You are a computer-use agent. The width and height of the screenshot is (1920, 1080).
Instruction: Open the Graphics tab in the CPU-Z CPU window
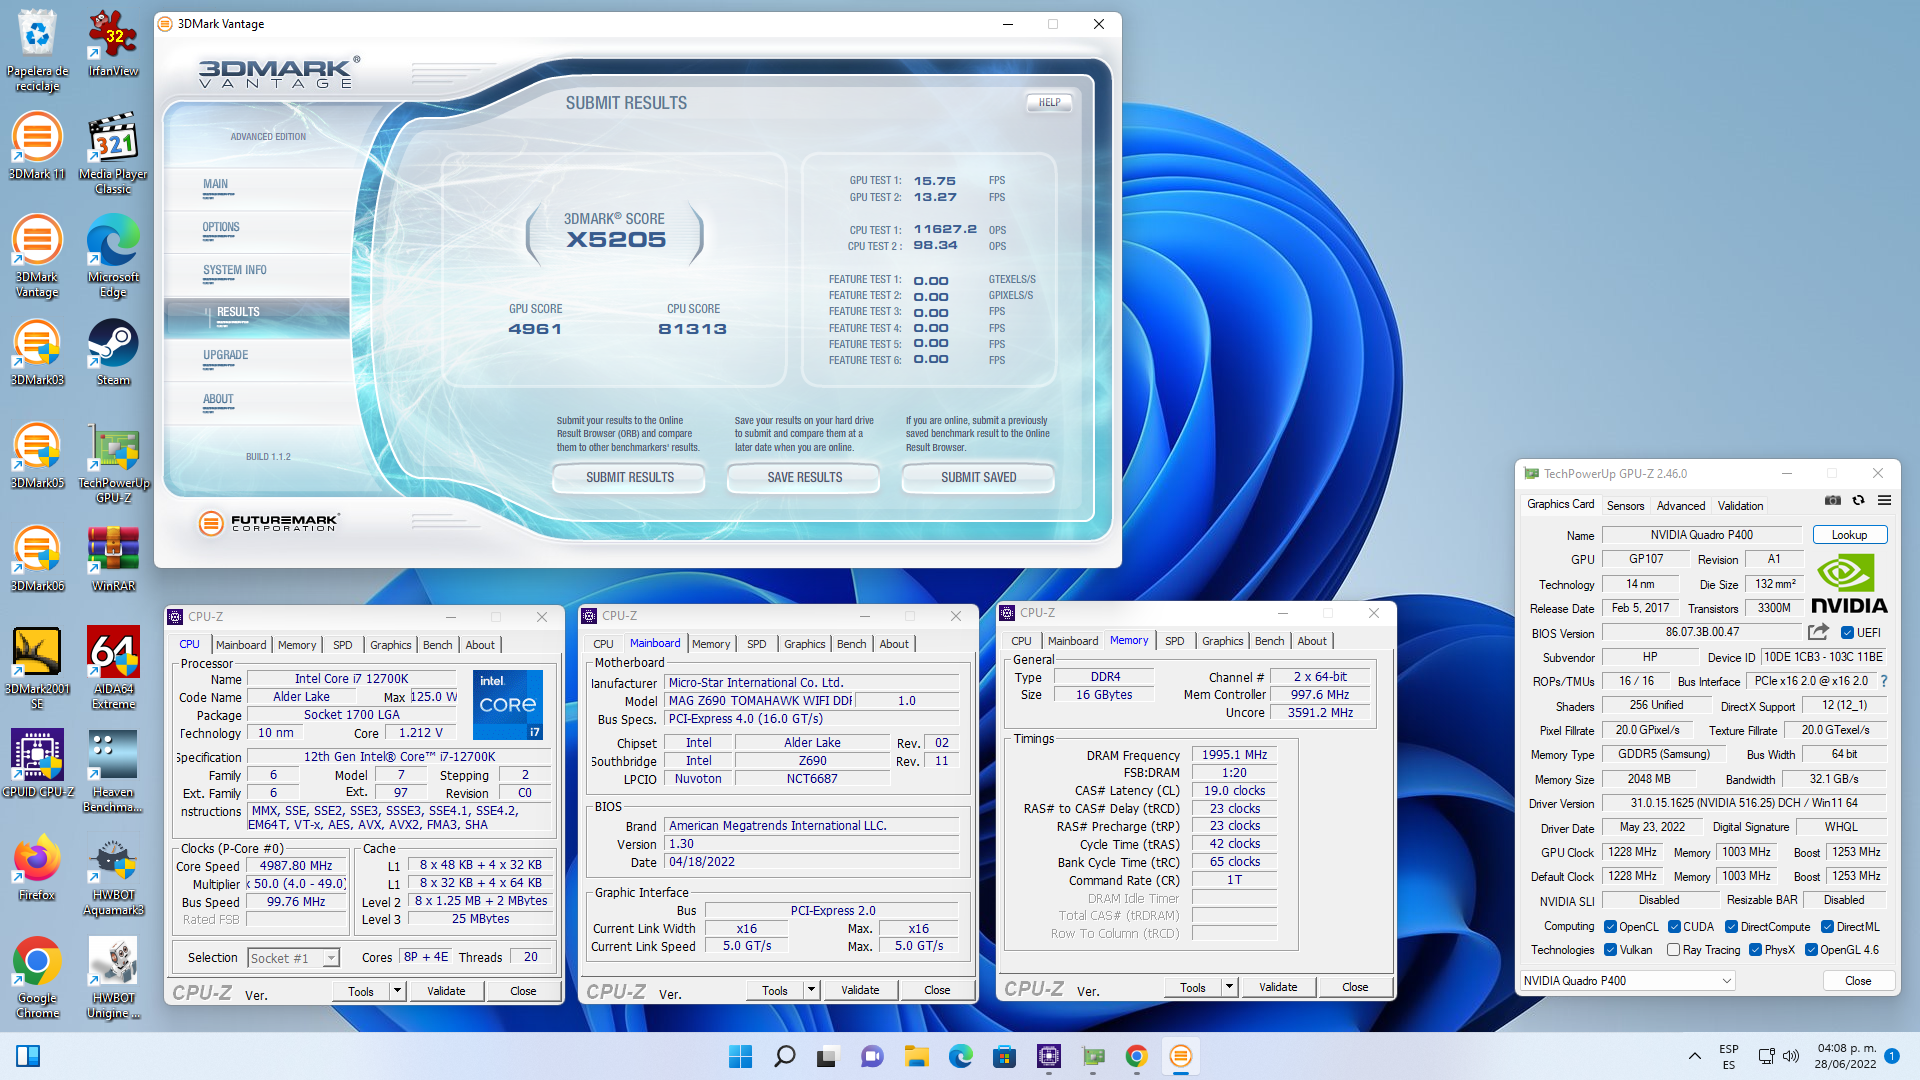click(390, 645)
